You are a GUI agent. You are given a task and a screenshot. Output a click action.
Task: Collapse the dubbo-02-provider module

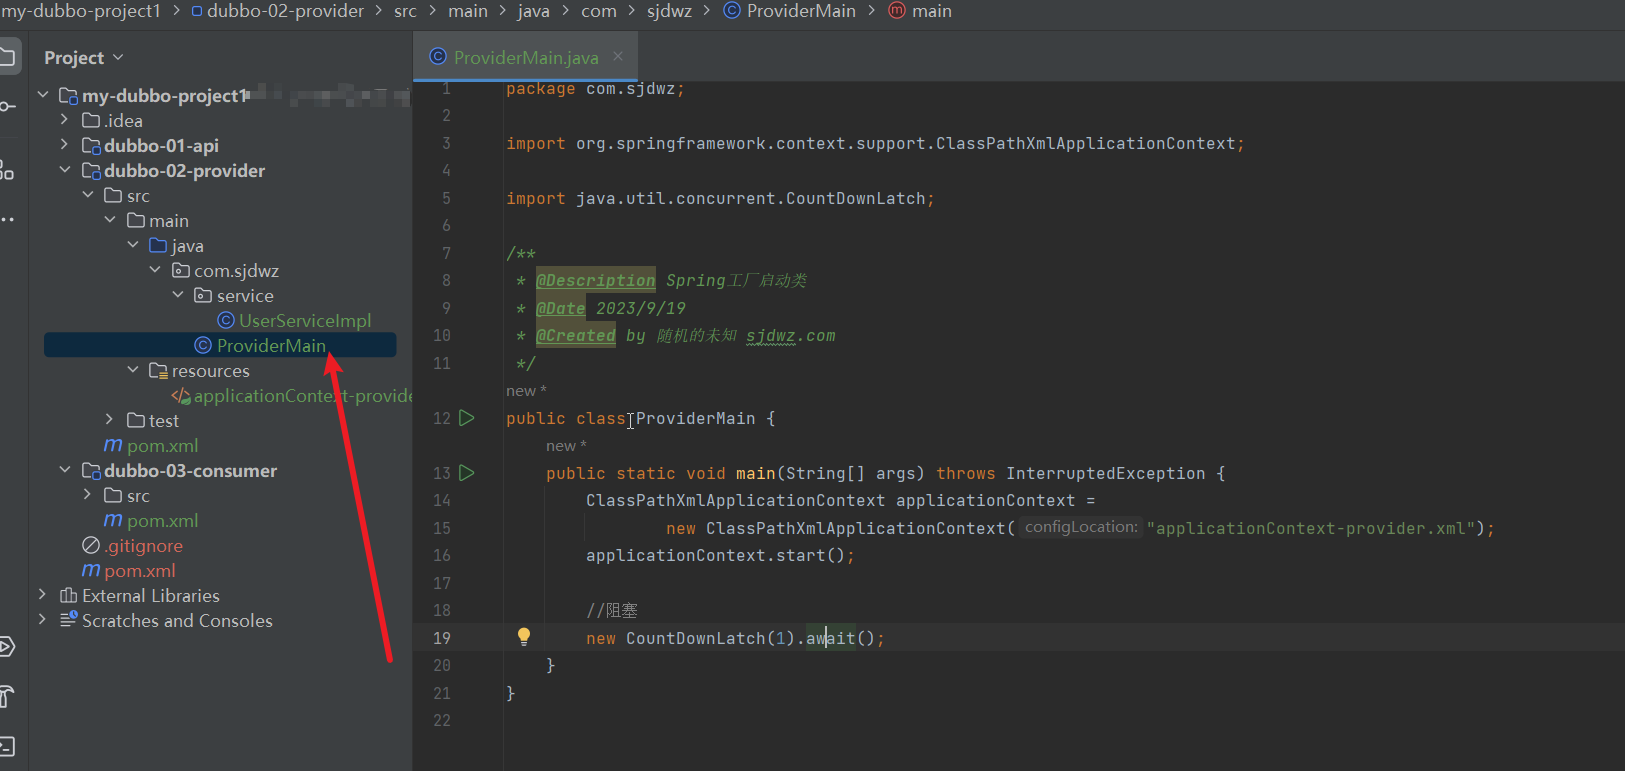[x=65, y=170]
